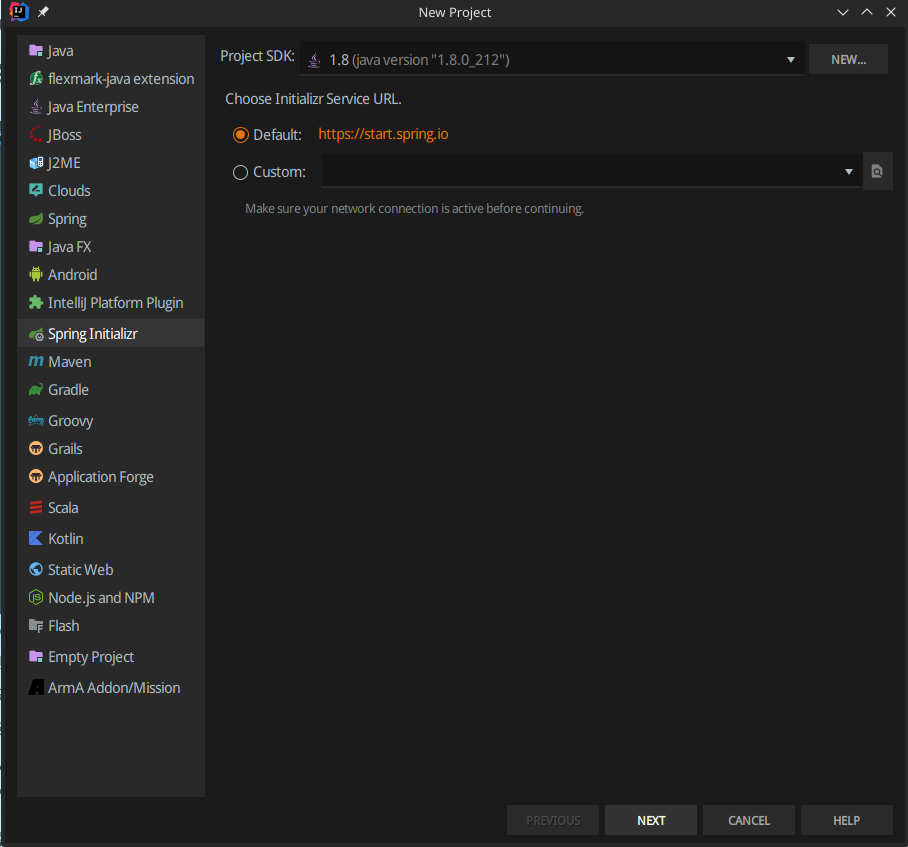Click the Clouds icon
This screenshot has height=847, width=908.
(36, 190)
